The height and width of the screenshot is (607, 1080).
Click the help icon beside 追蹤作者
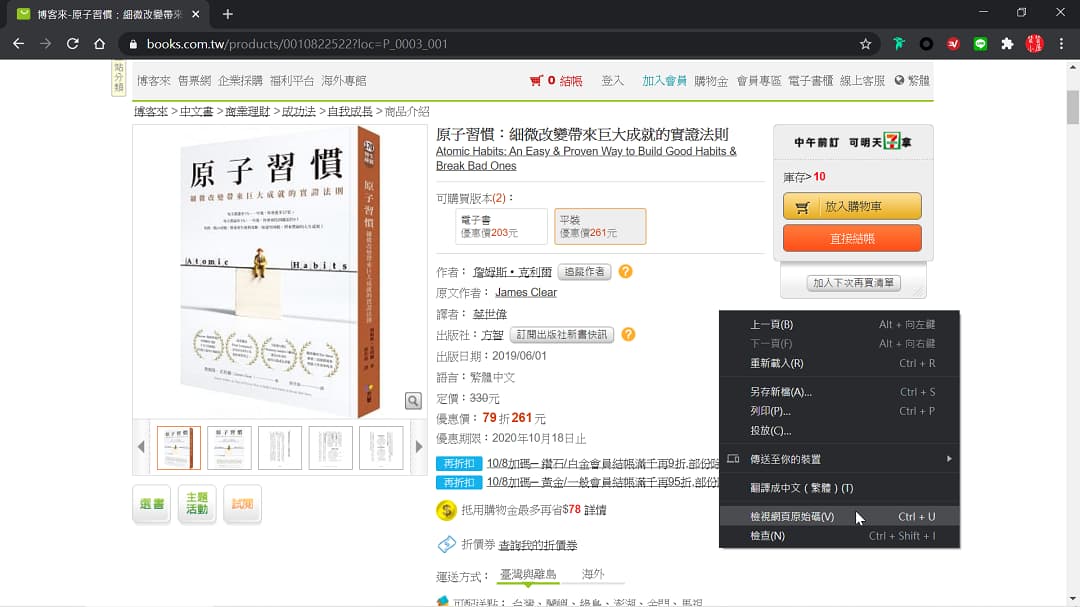(625, 271)
